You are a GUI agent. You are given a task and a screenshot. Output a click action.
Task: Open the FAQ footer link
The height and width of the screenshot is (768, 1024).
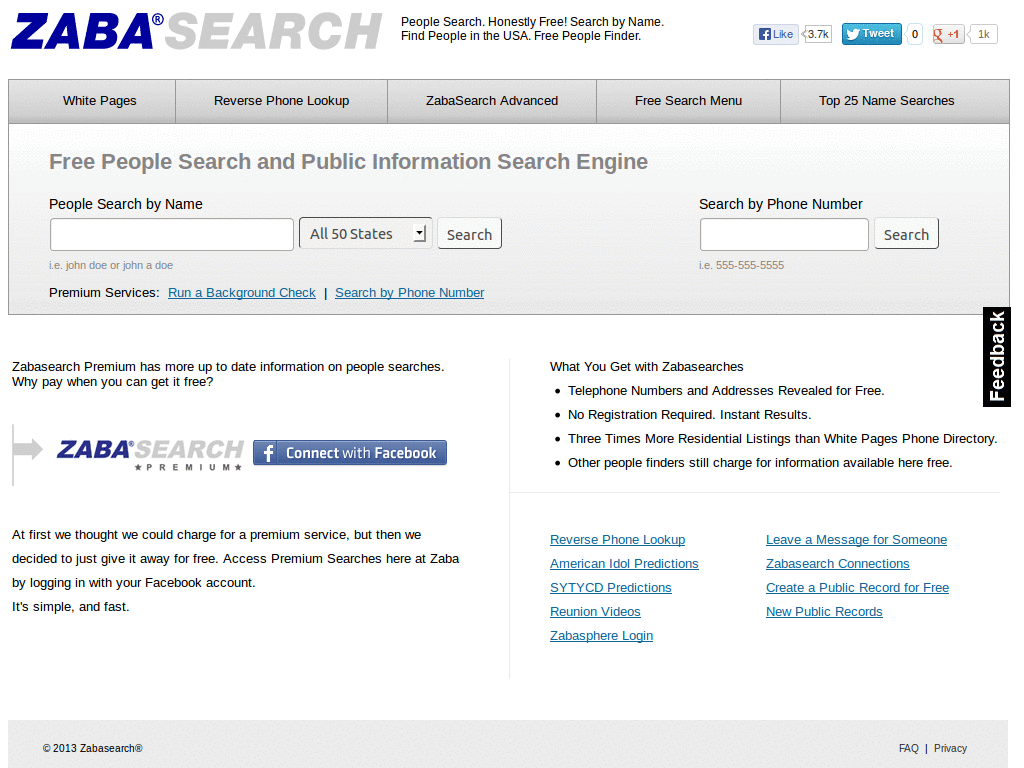coord(908,748)
